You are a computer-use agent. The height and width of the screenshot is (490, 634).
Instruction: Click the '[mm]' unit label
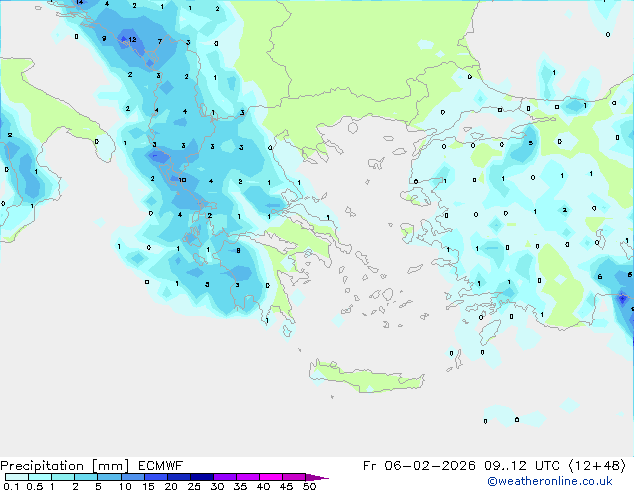[110, 466]
